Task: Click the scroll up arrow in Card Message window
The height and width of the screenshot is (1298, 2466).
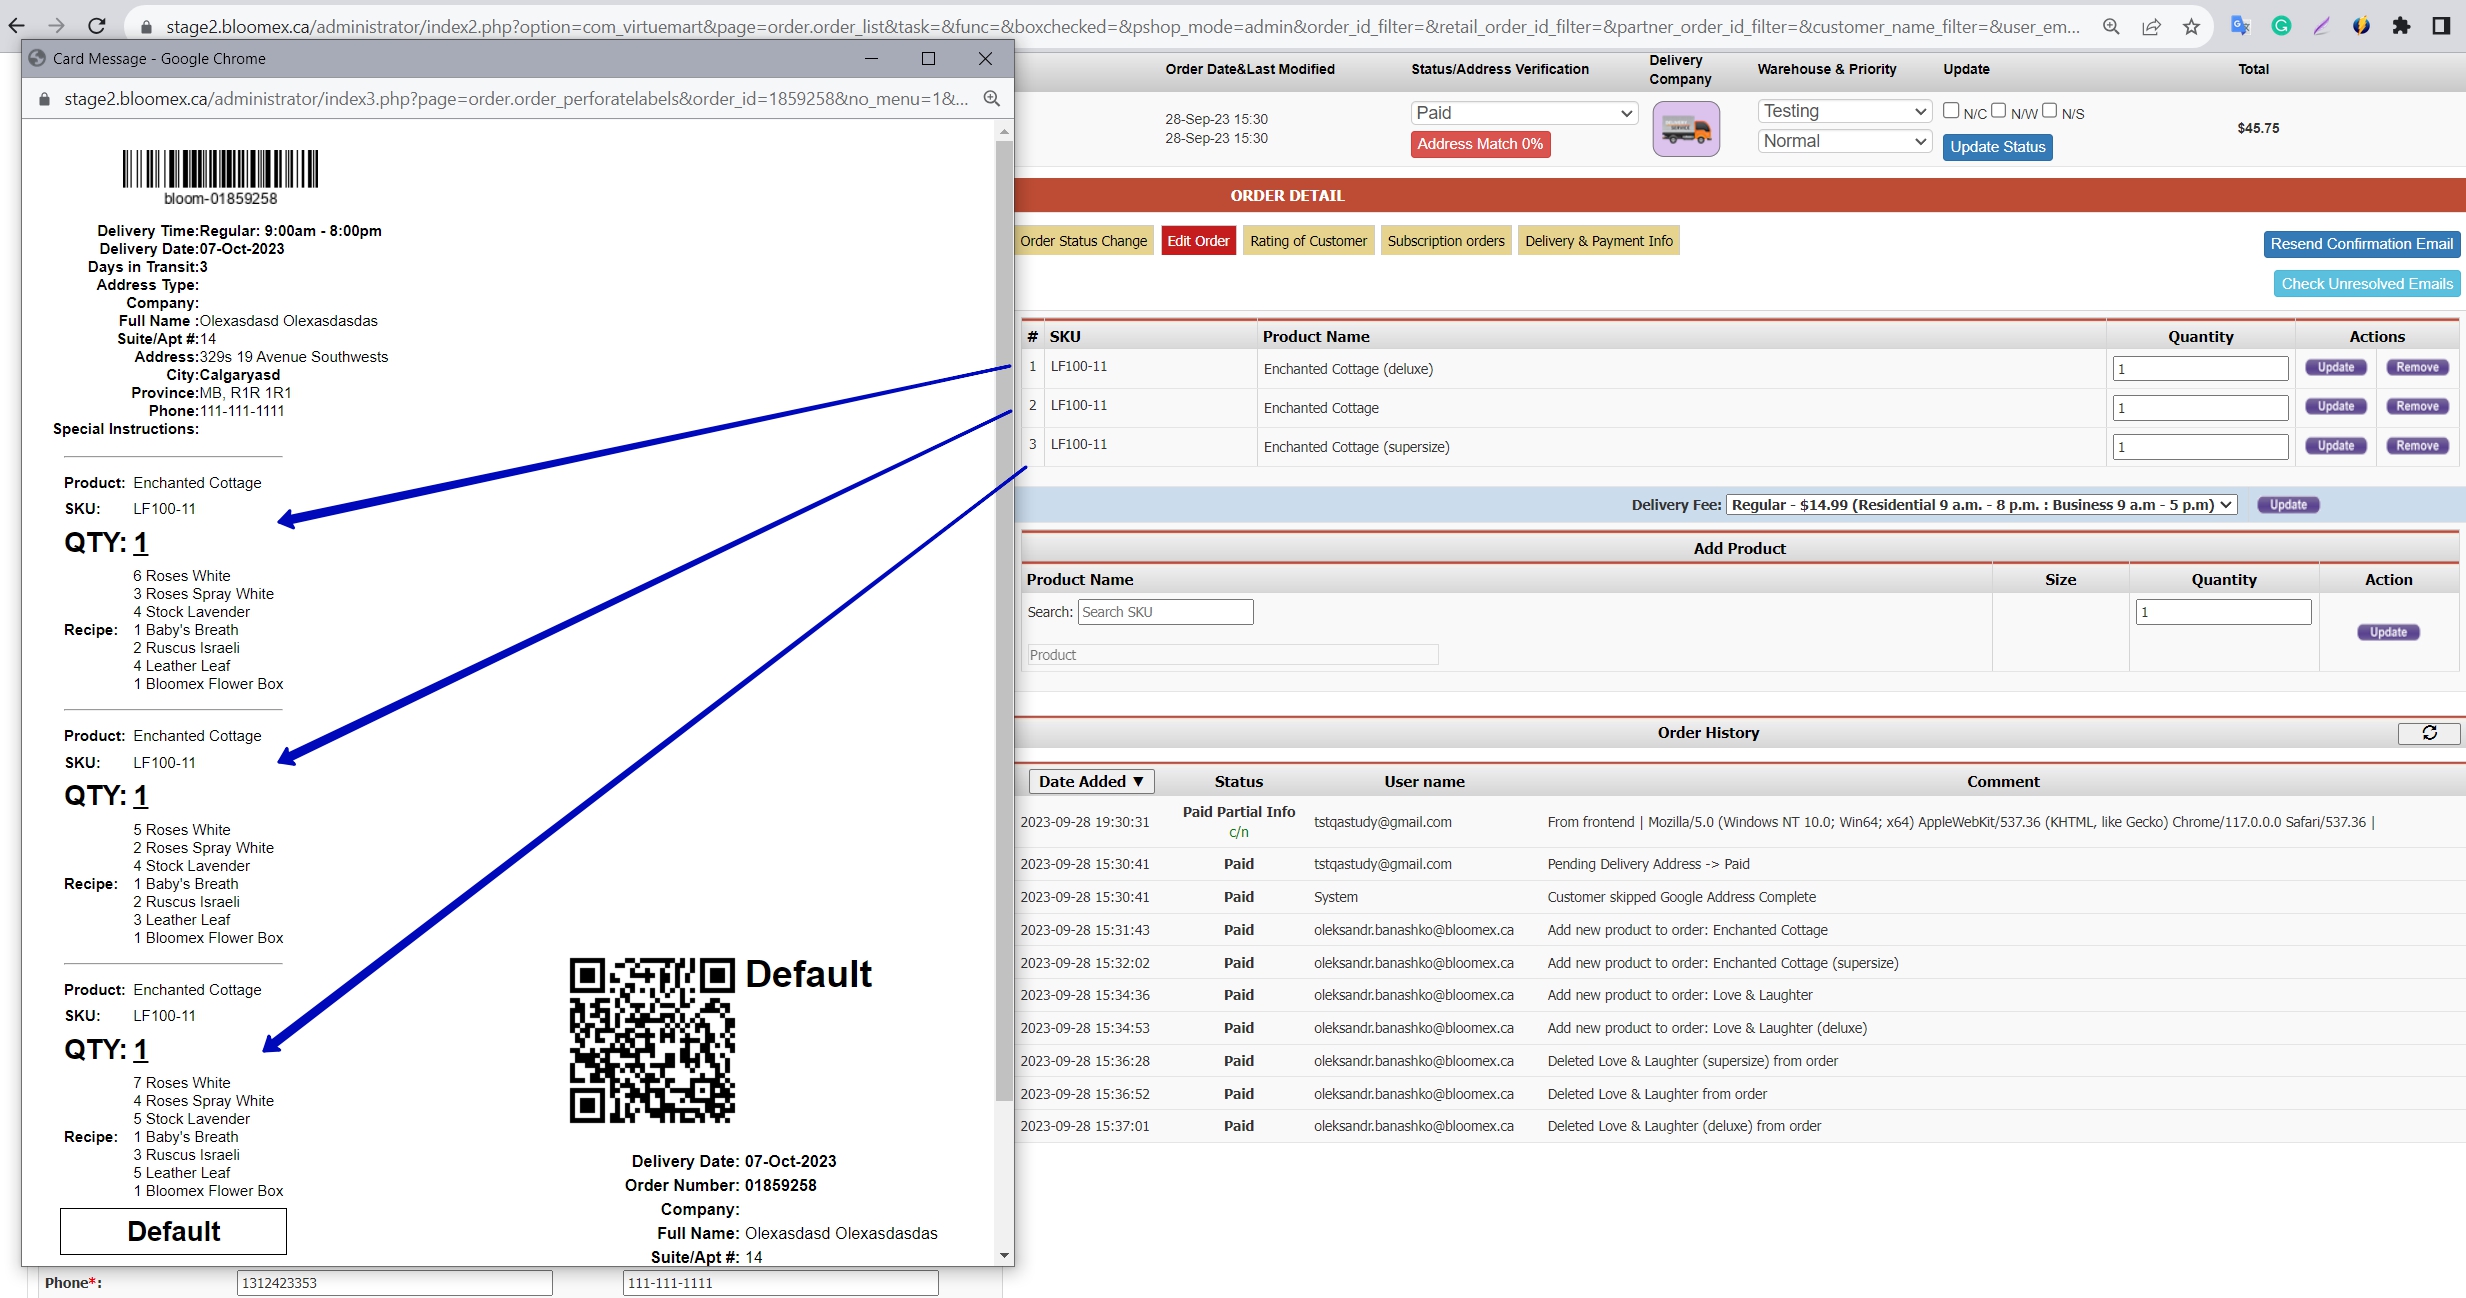Action: pyautogui.click(x=1004, y=131)
